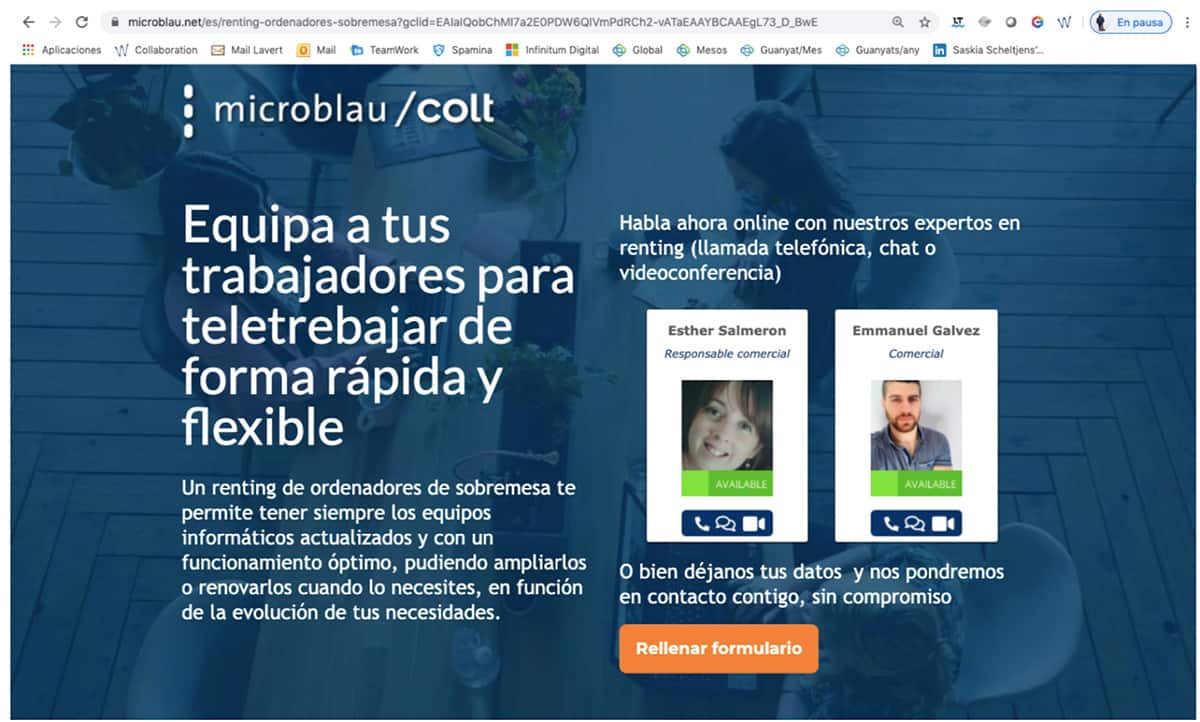This screenshot has width=1200, height=722.
Task: Open the TeamWork bookmark
Action: coord(386,50)
